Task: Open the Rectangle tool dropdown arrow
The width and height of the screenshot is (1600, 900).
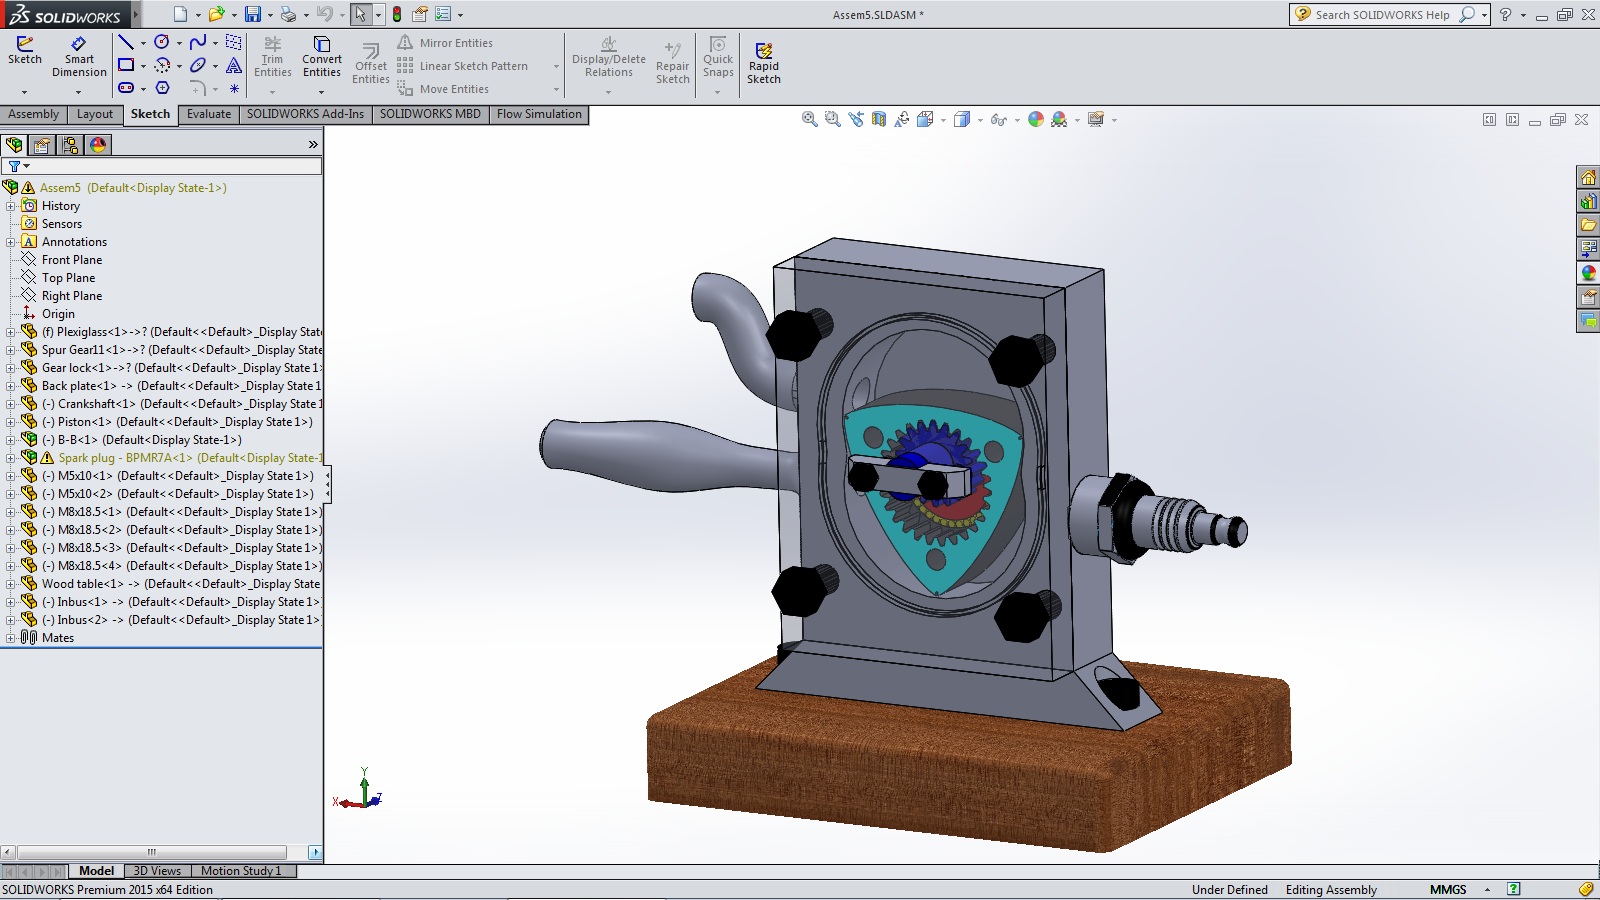Action: pos(143,66)
